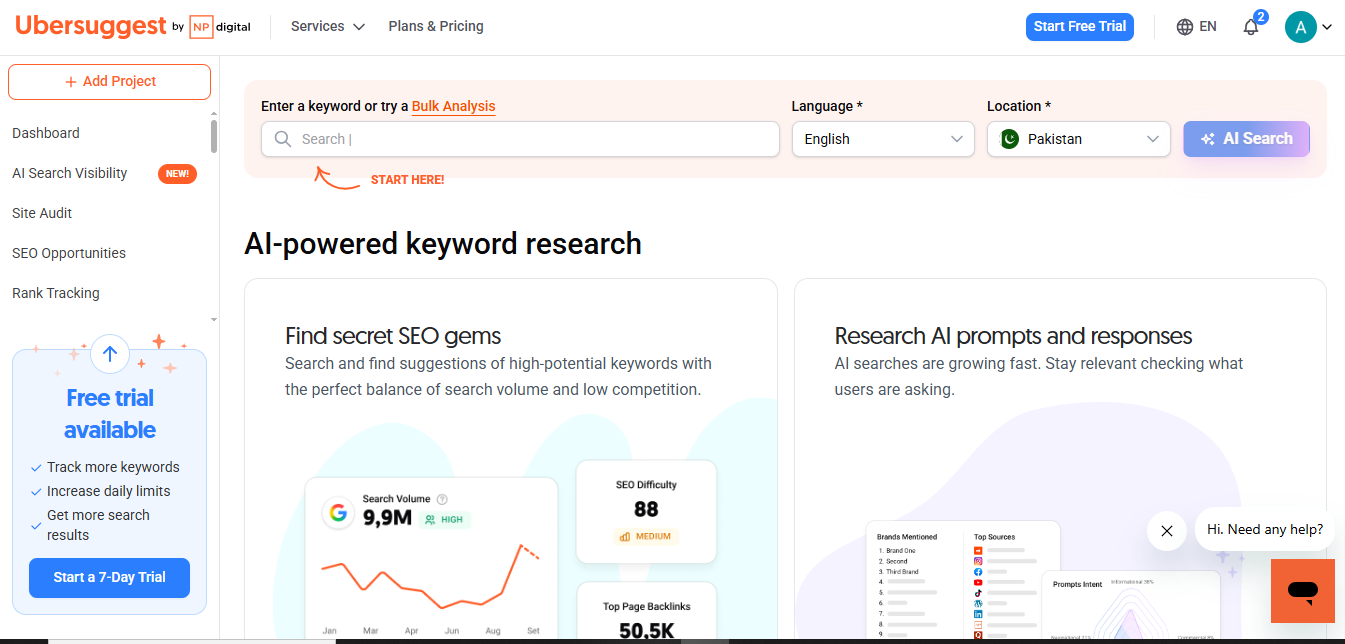Click the Track more keywords text
This screenshot has height=644, width=1345.
pos(113,467)
